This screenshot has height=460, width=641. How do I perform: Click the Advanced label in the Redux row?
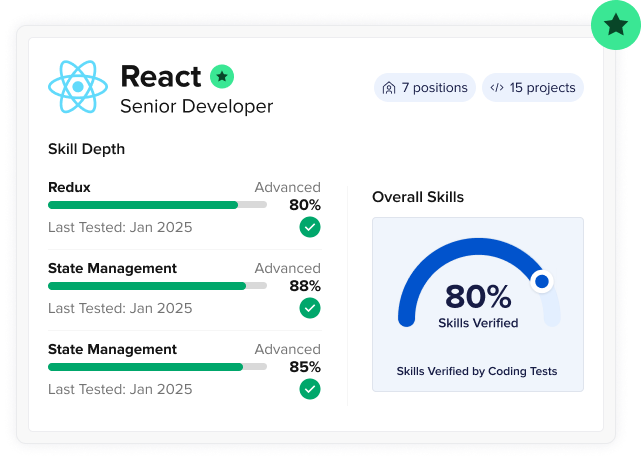point(288,187)
